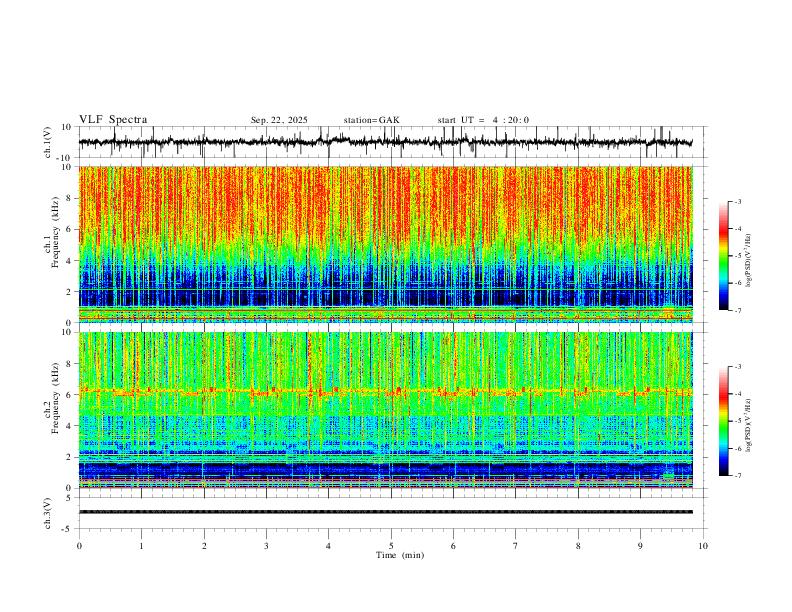Click time axis tick label "1"
This screenshot has height=612, width=792.
(x=141, y=546)
